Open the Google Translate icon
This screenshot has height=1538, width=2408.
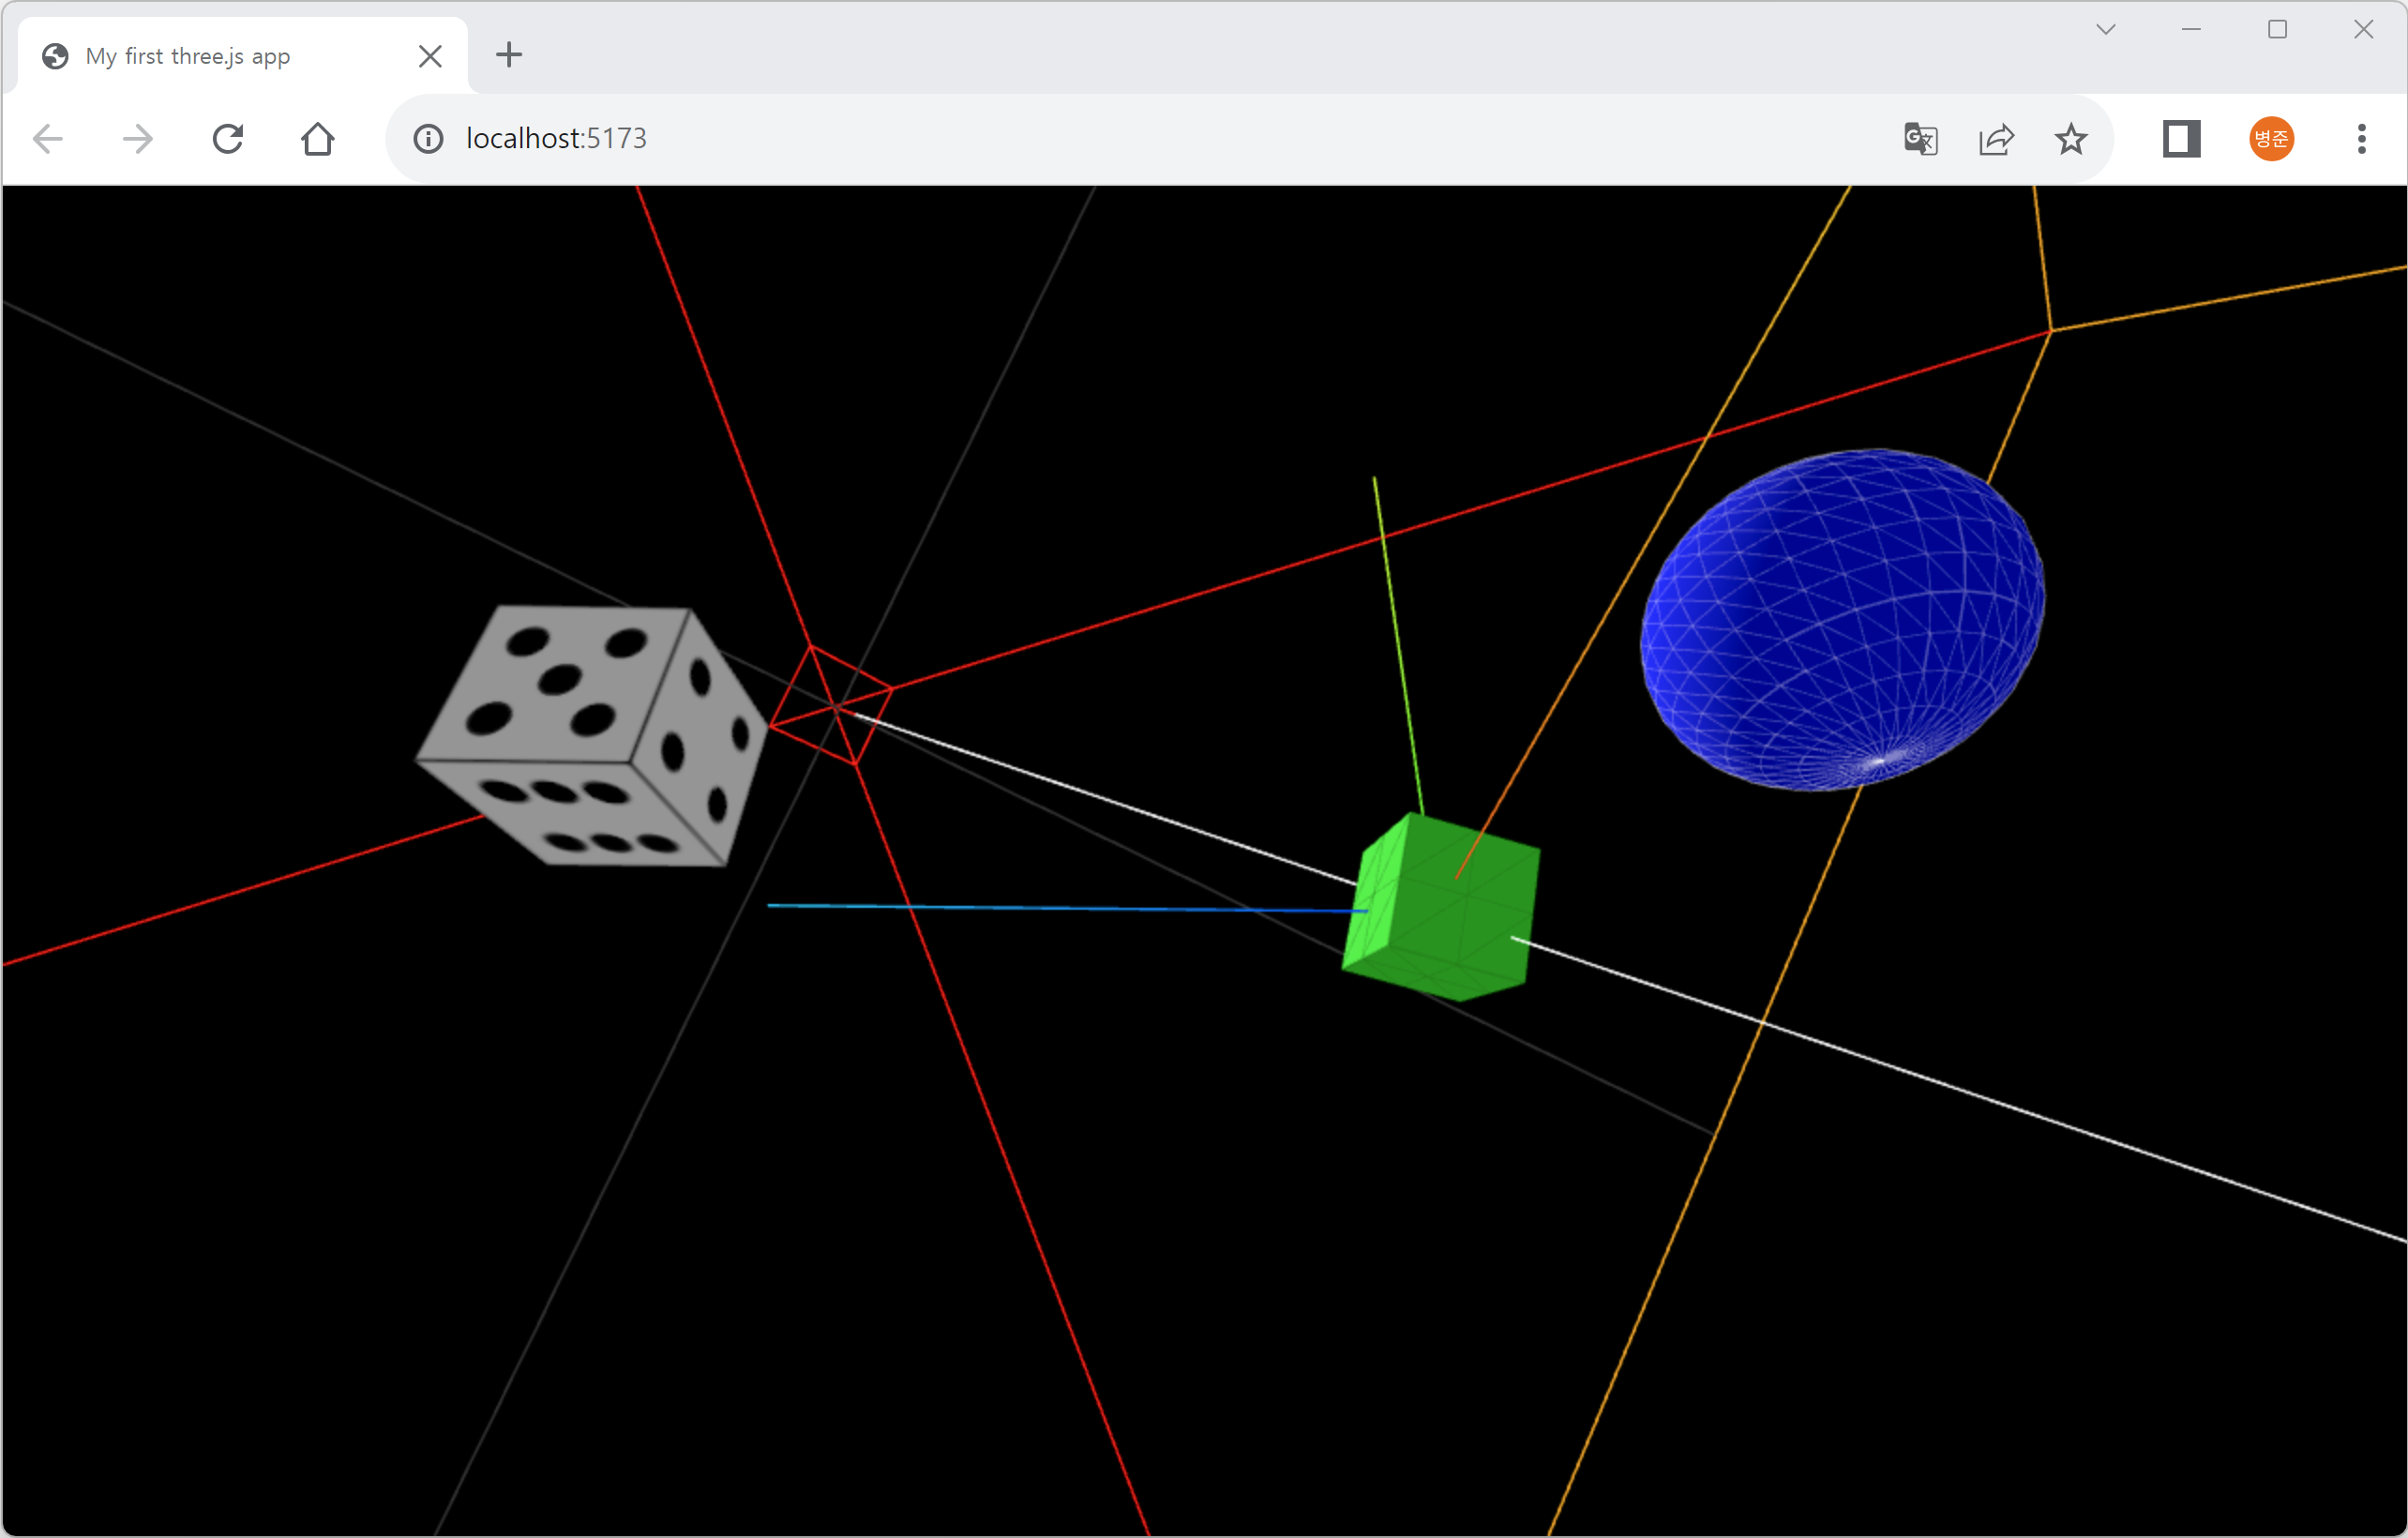(x=1920, y=139)
